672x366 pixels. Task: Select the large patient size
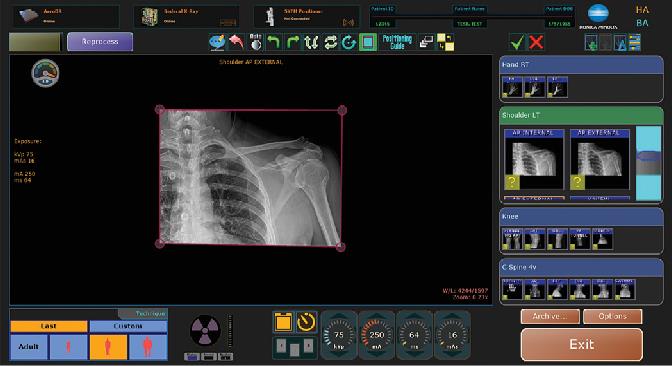pos(148,346)
